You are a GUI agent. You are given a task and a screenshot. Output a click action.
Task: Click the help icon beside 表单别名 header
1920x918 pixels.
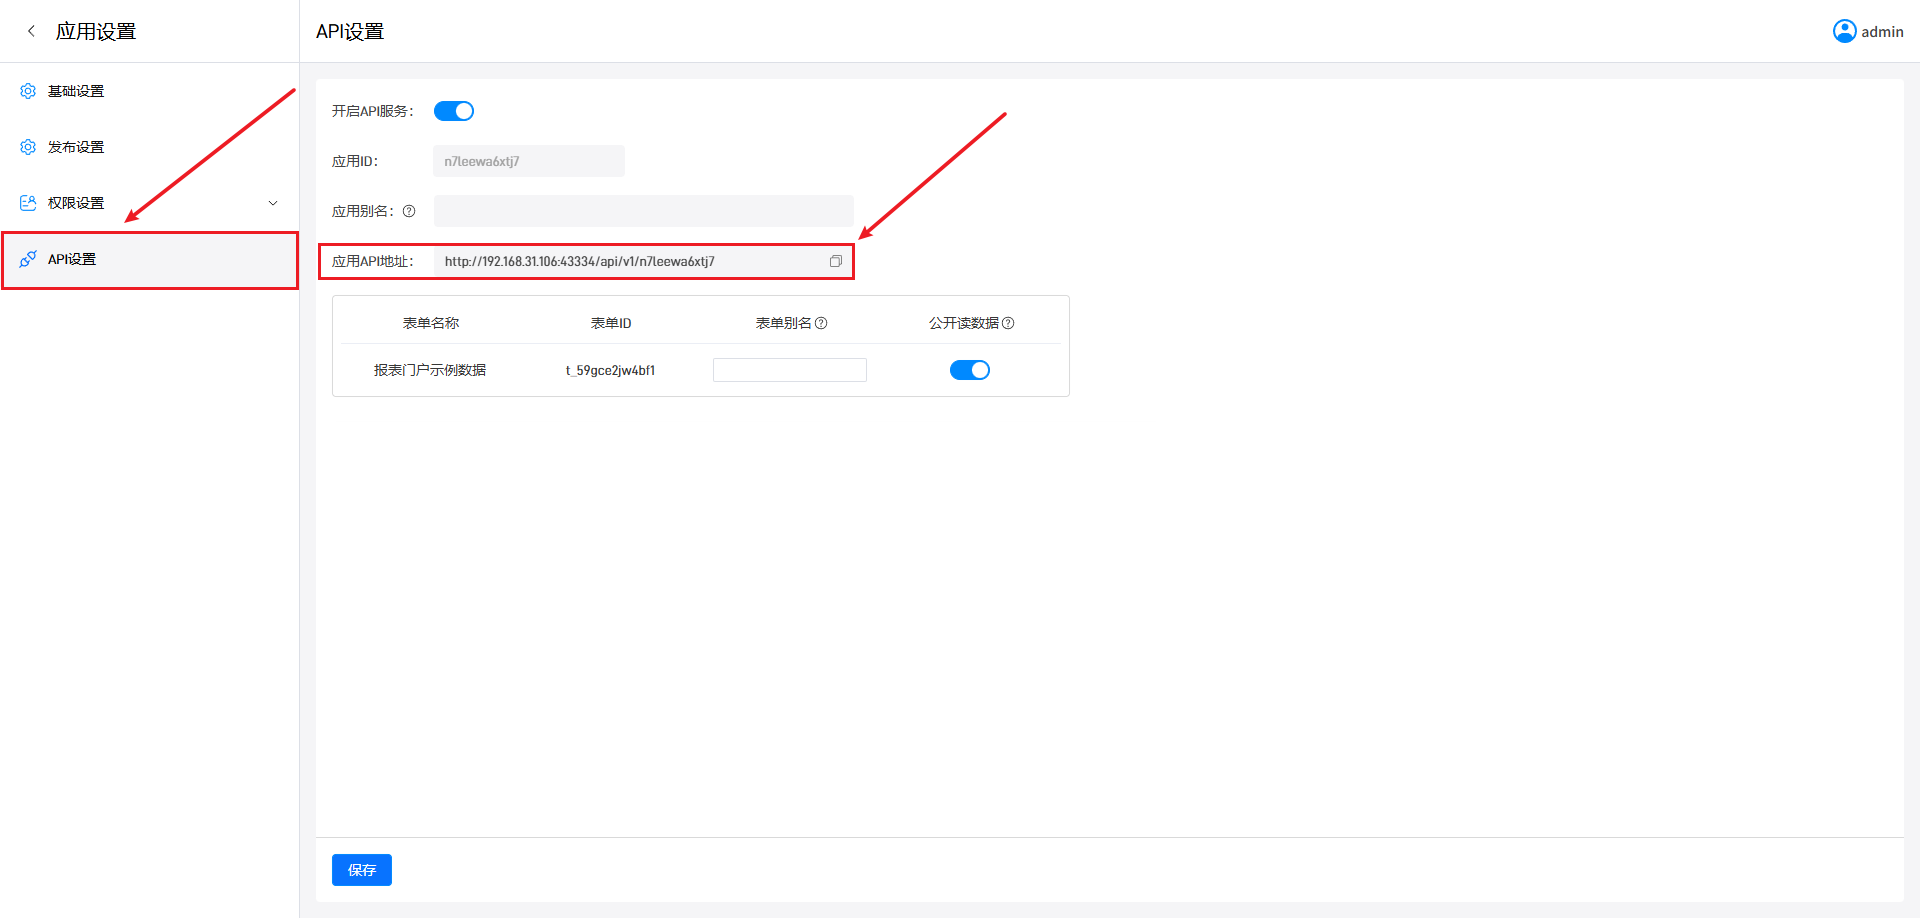click(821, 323)
